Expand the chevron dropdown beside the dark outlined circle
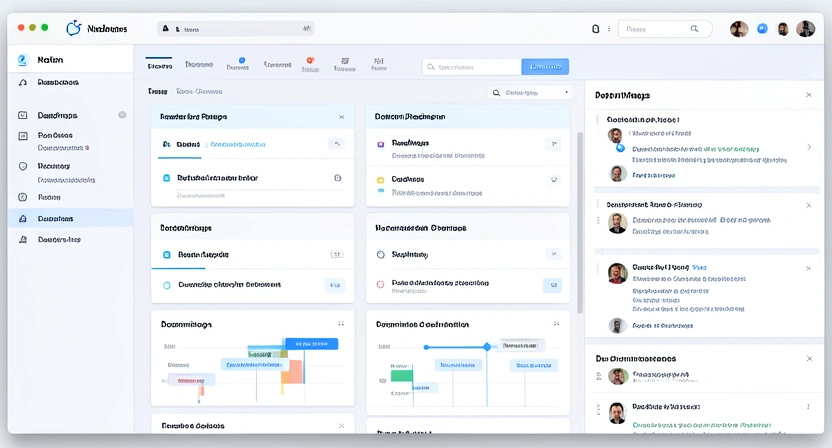The width and height of the screenshot is (832, 448). tap(553, 254)
